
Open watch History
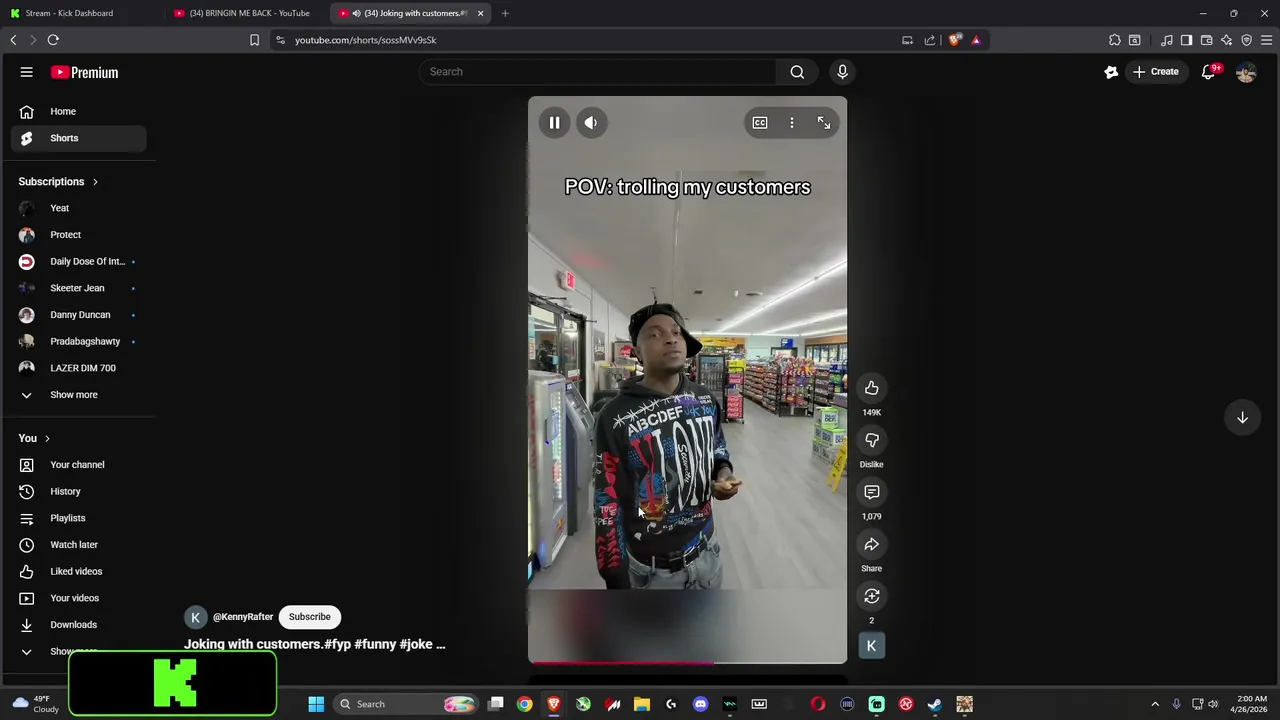tap(79, 492)
